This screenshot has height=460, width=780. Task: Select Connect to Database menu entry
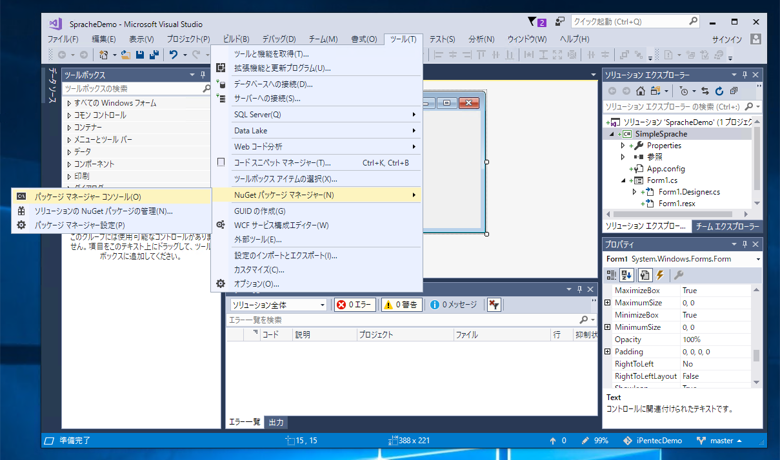point(317,84)
